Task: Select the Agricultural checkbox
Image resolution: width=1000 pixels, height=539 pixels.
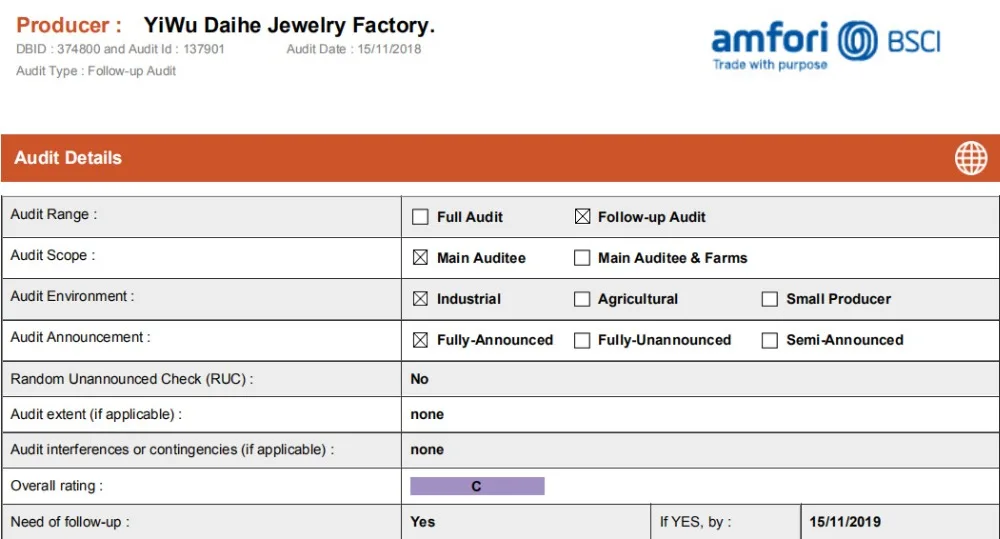Action: pos(582,299)
